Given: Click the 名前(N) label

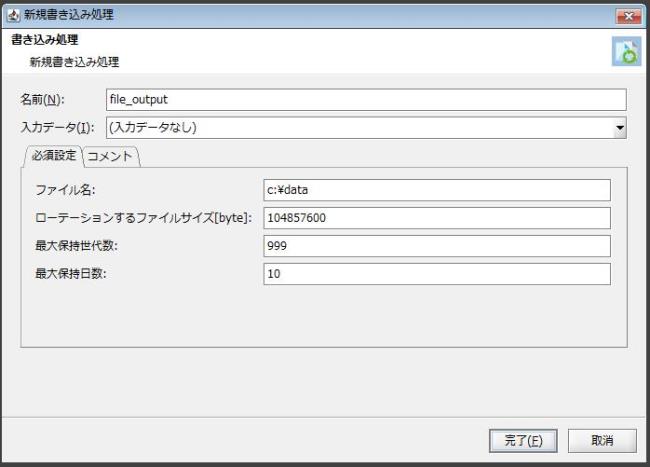Looking at the screenshot, I should tap(42, 101).
